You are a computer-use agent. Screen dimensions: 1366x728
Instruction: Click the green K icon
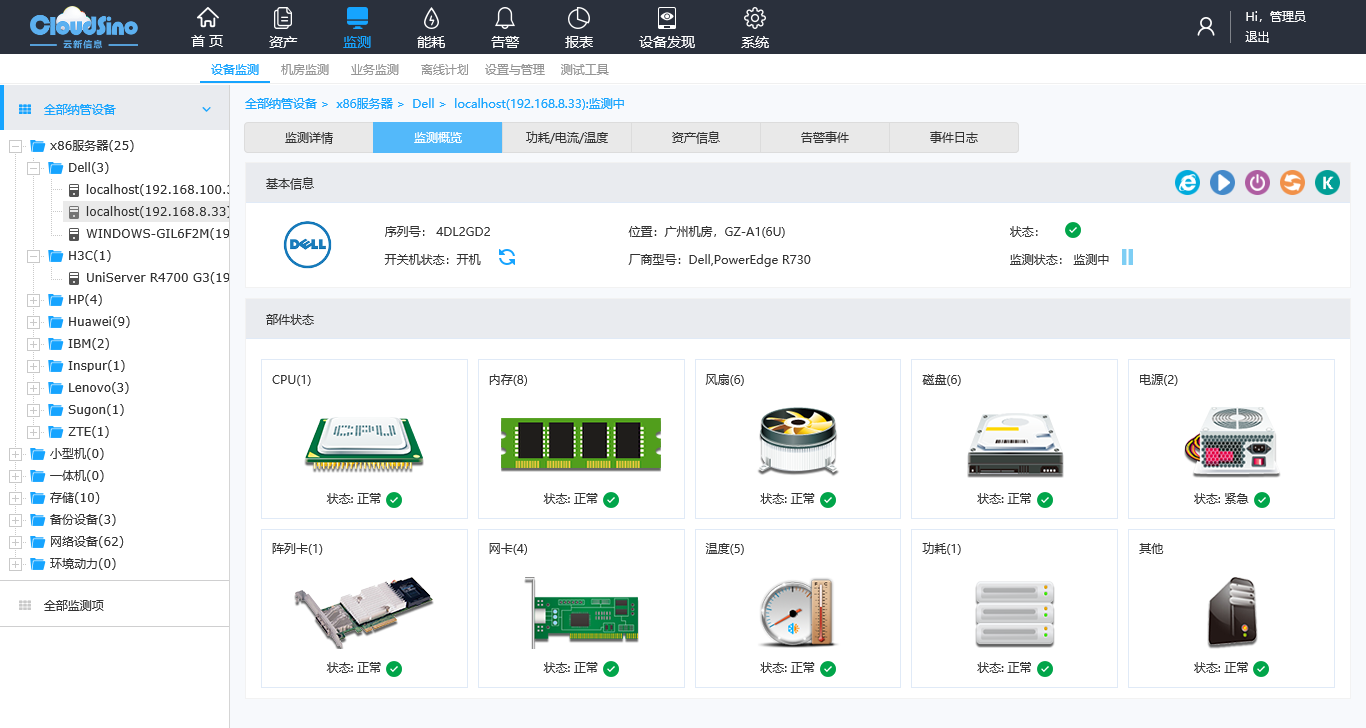(1327, 182)
